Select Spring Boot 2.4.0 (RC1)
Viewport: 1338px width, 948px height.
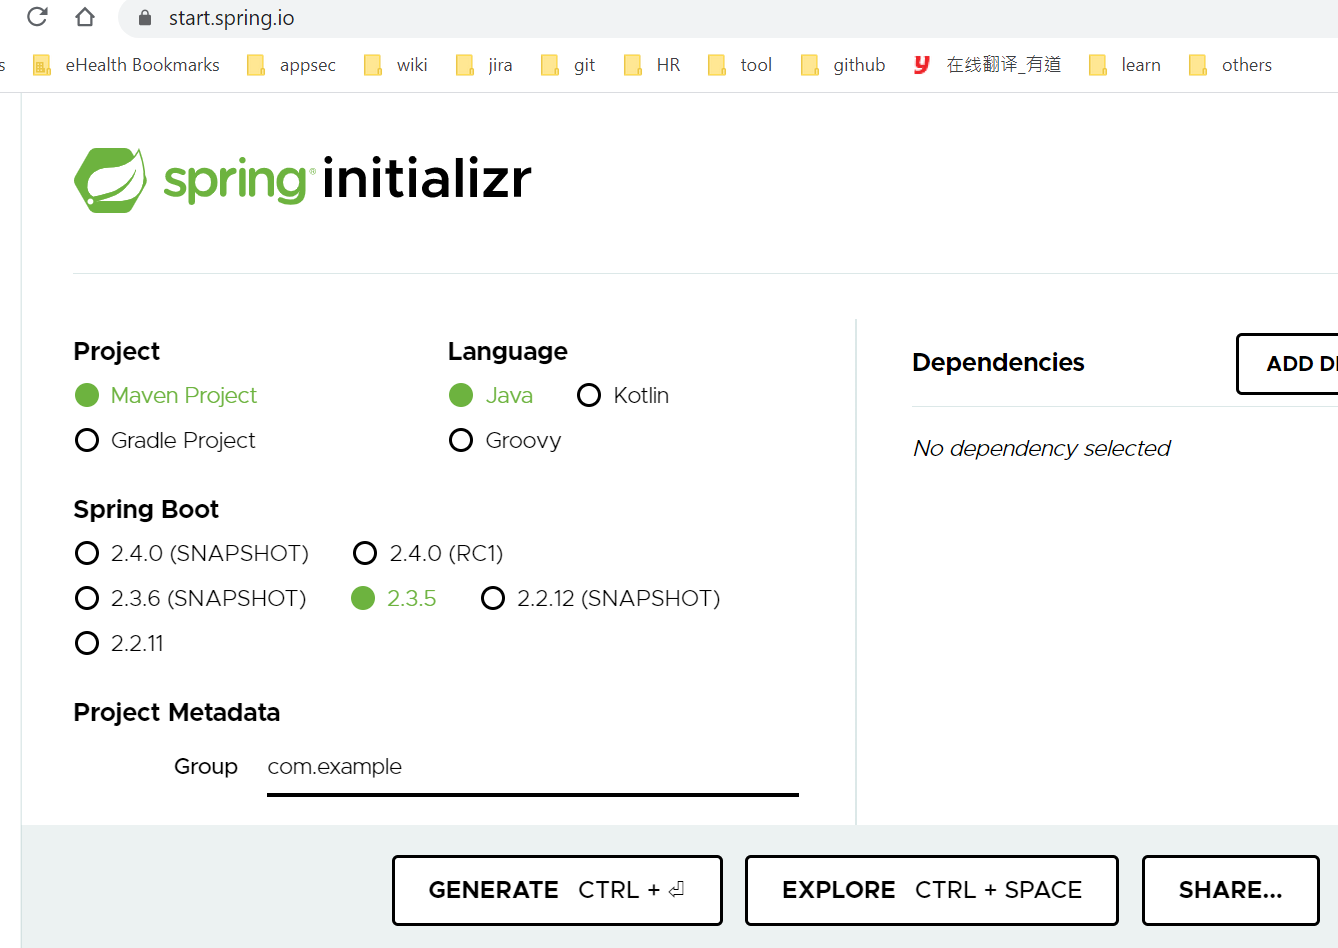click(x=428, y=553)
